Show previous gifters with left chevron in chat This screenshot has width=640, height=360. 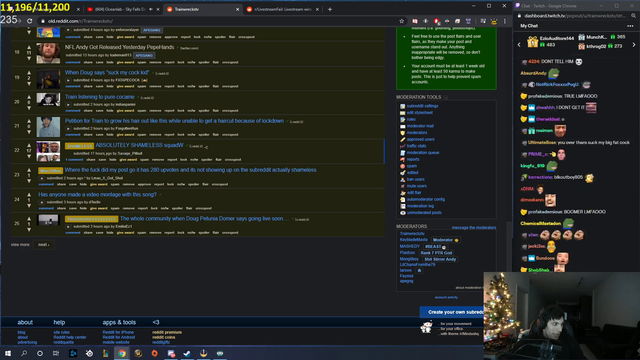coord(519,44)
